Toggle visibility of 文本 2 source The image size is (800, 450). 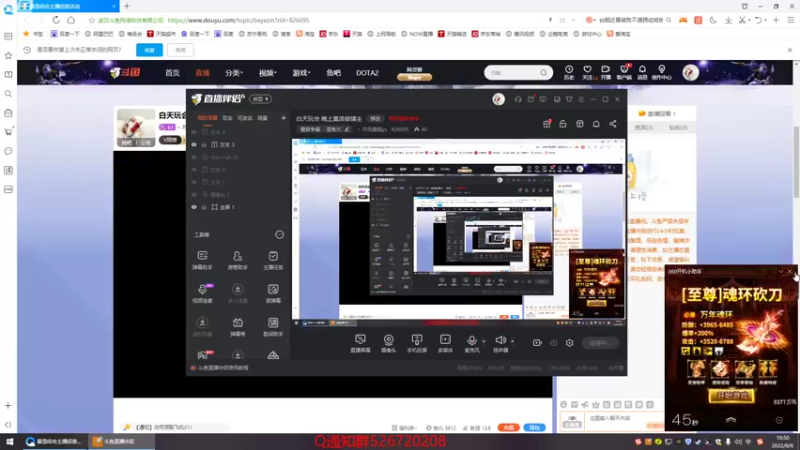coord(194,170)
